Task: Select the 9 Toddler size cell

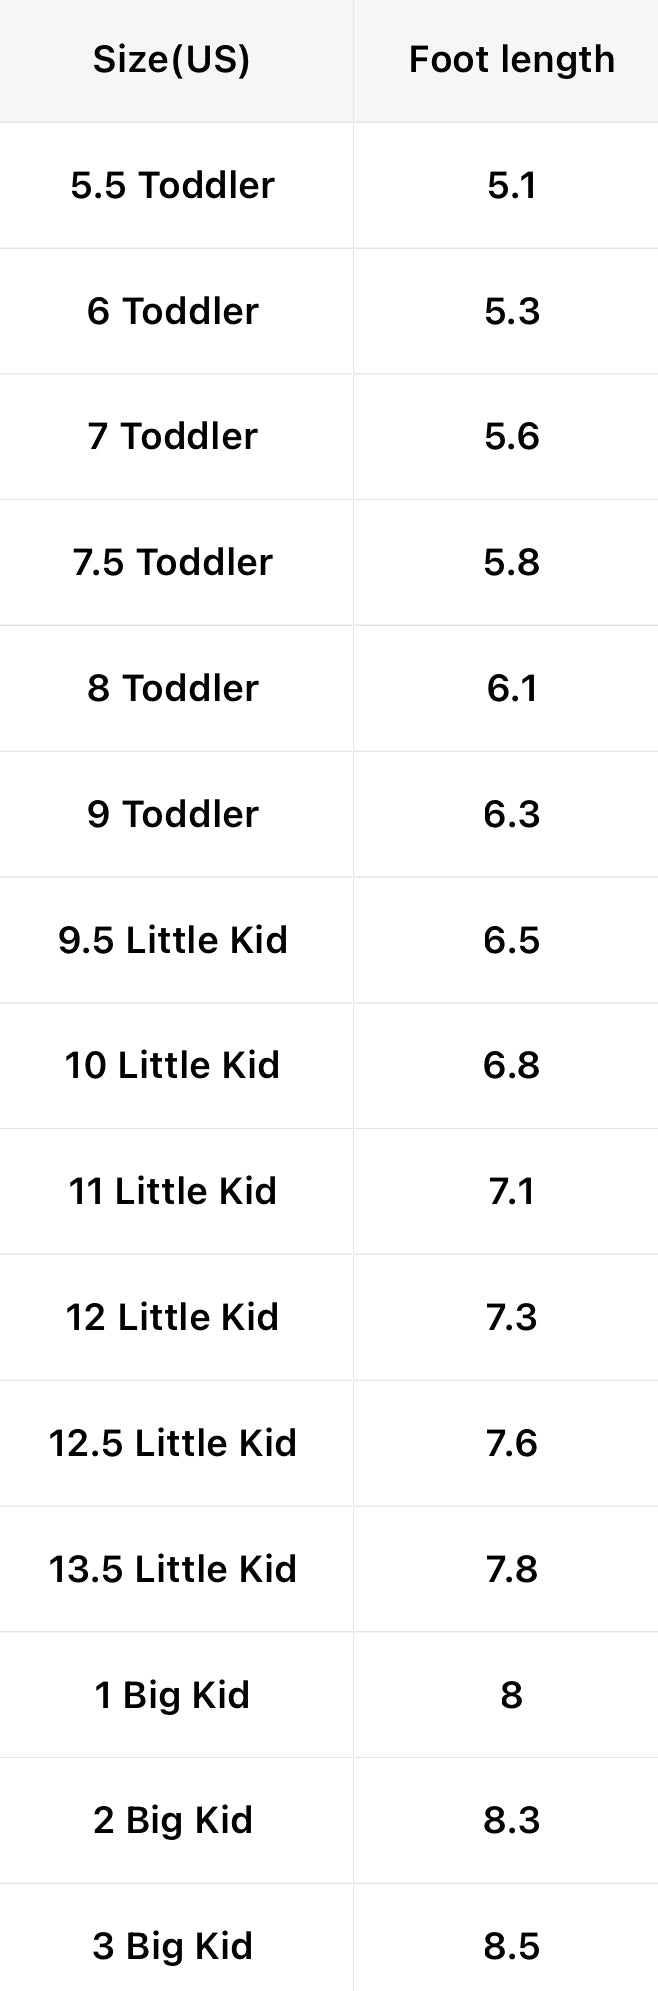Action: pyautogui.click(x=172, y=814)
